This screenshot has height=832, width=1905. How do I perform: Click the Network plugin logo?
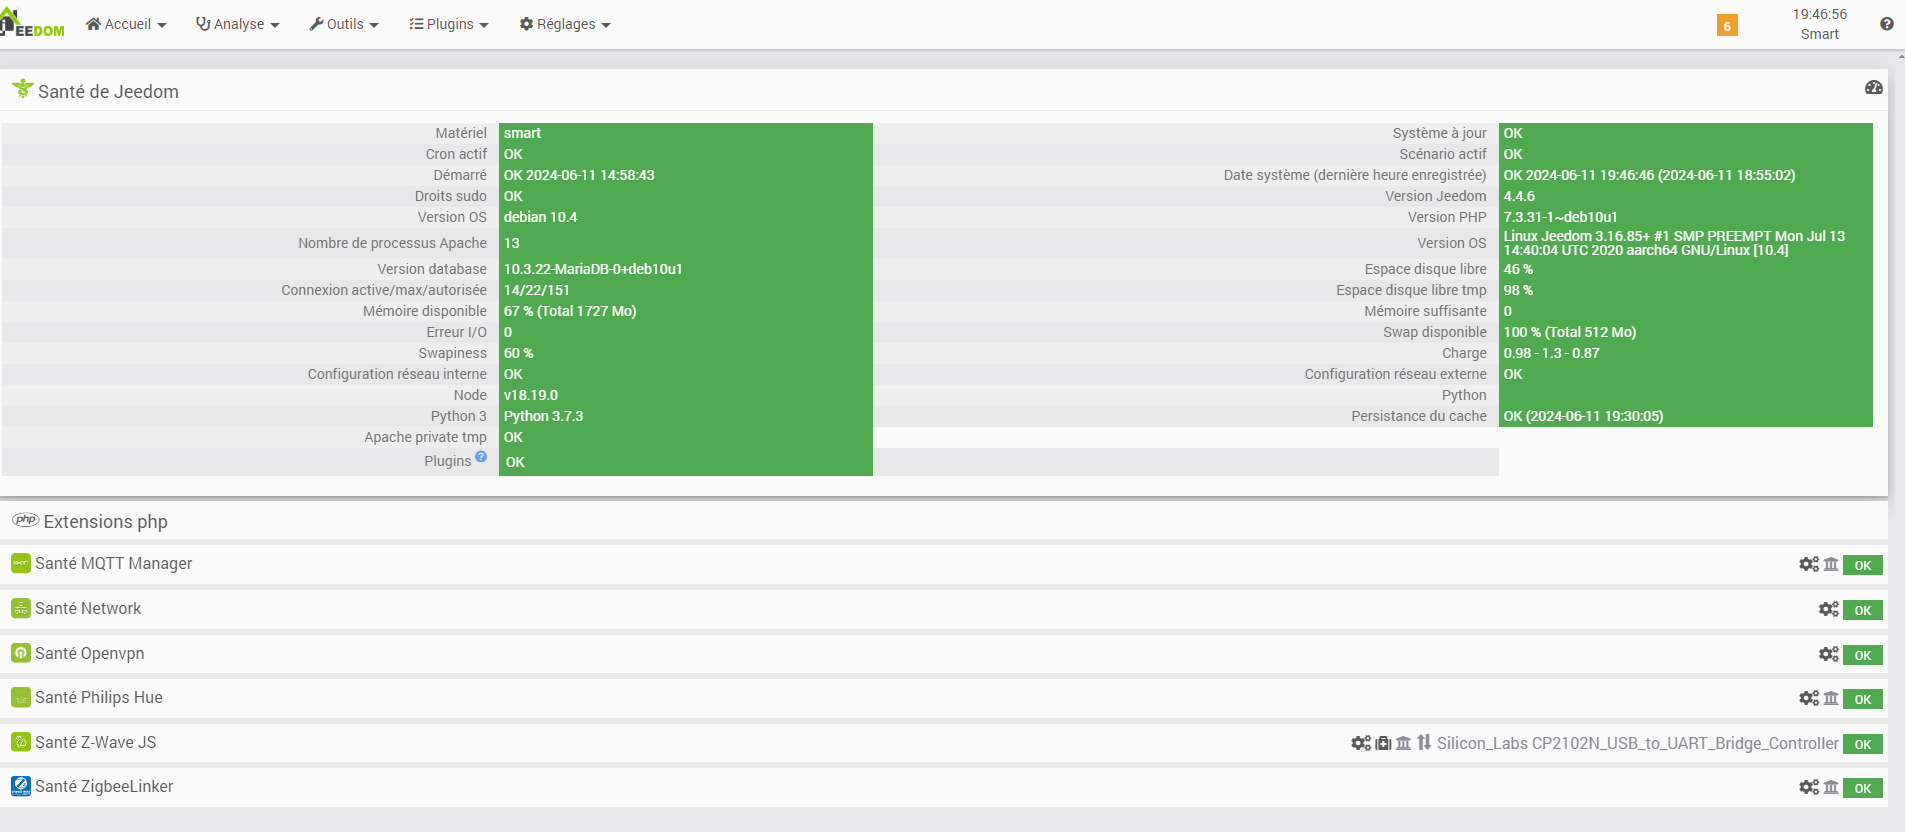(21, 608)
